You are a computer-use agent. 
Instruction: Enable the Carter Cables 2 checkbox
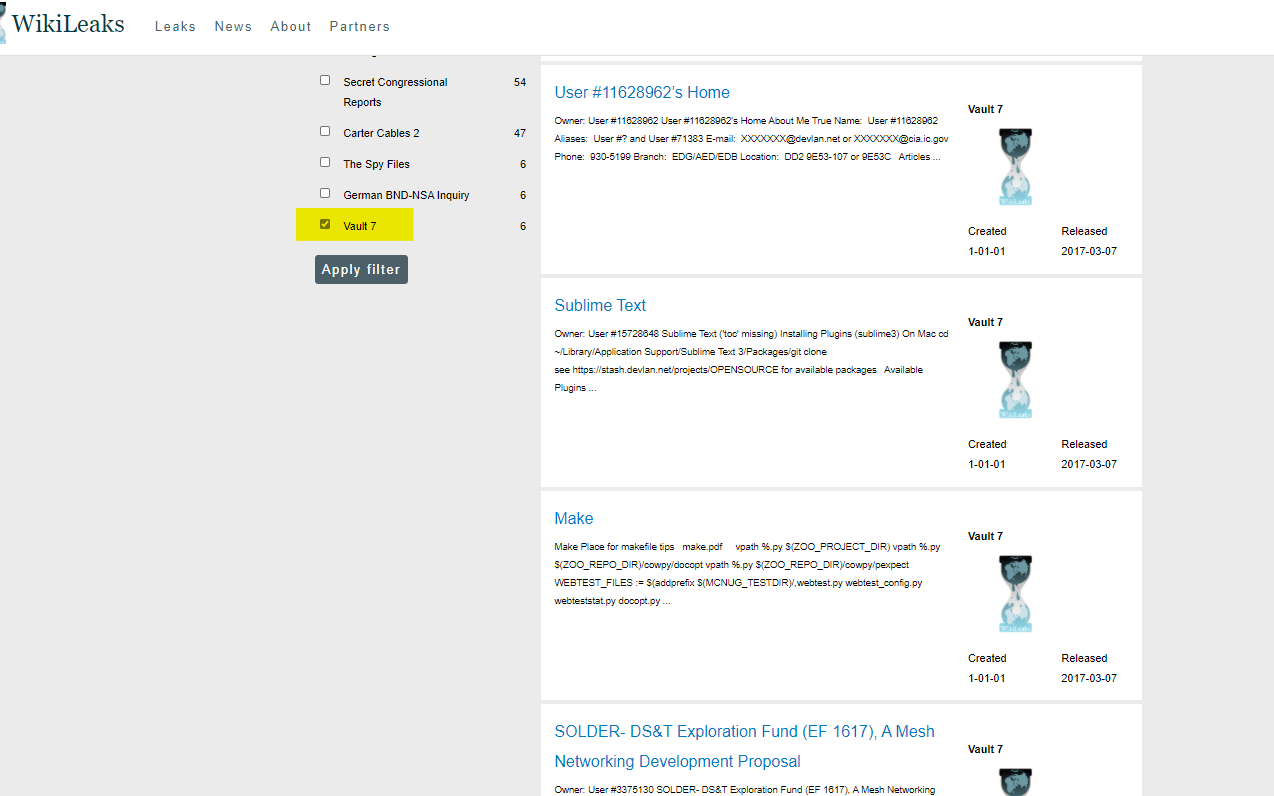point(325,131)
